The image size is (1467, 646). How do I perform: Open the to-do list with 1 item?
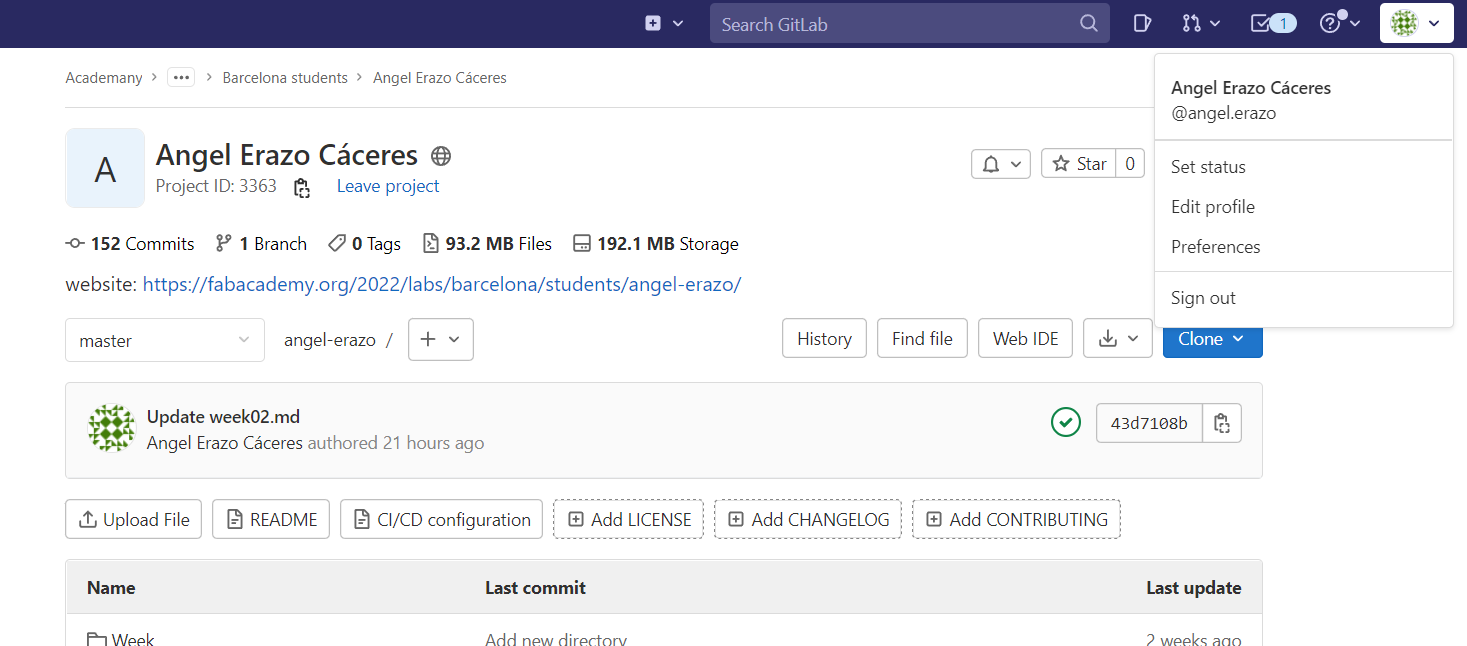(1273, 23)
